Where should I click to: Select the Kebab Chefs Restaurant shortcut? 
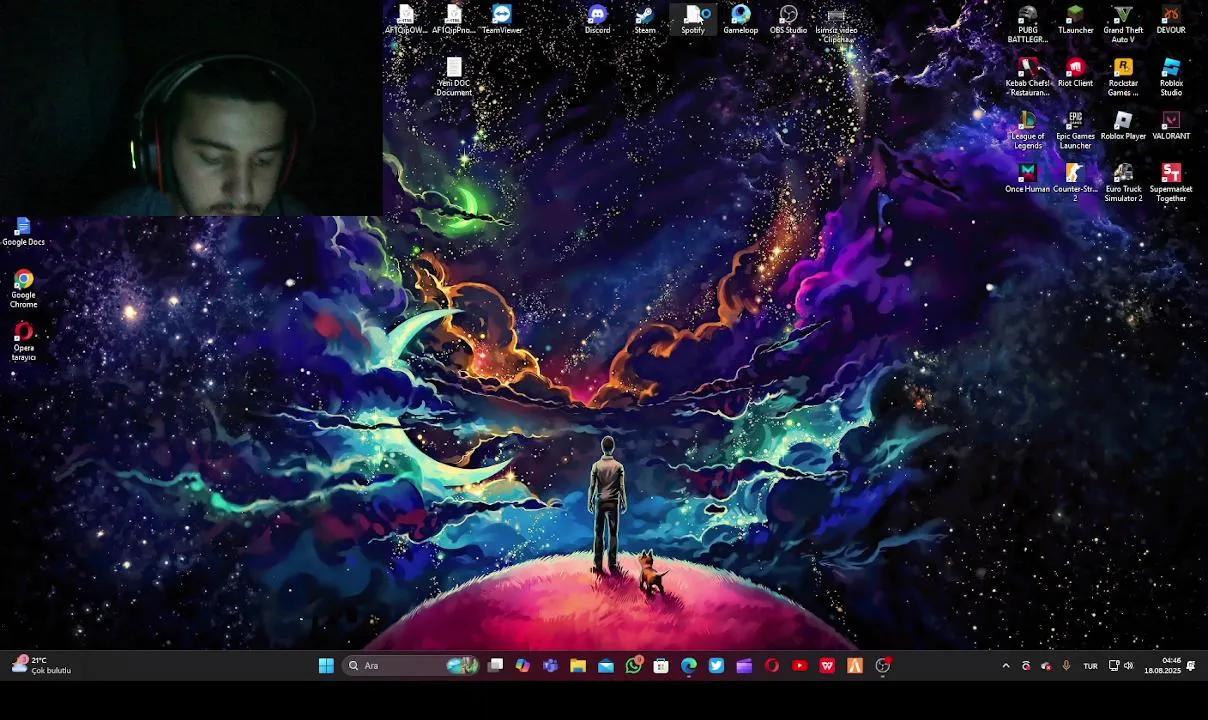(x=1027, y=77)
